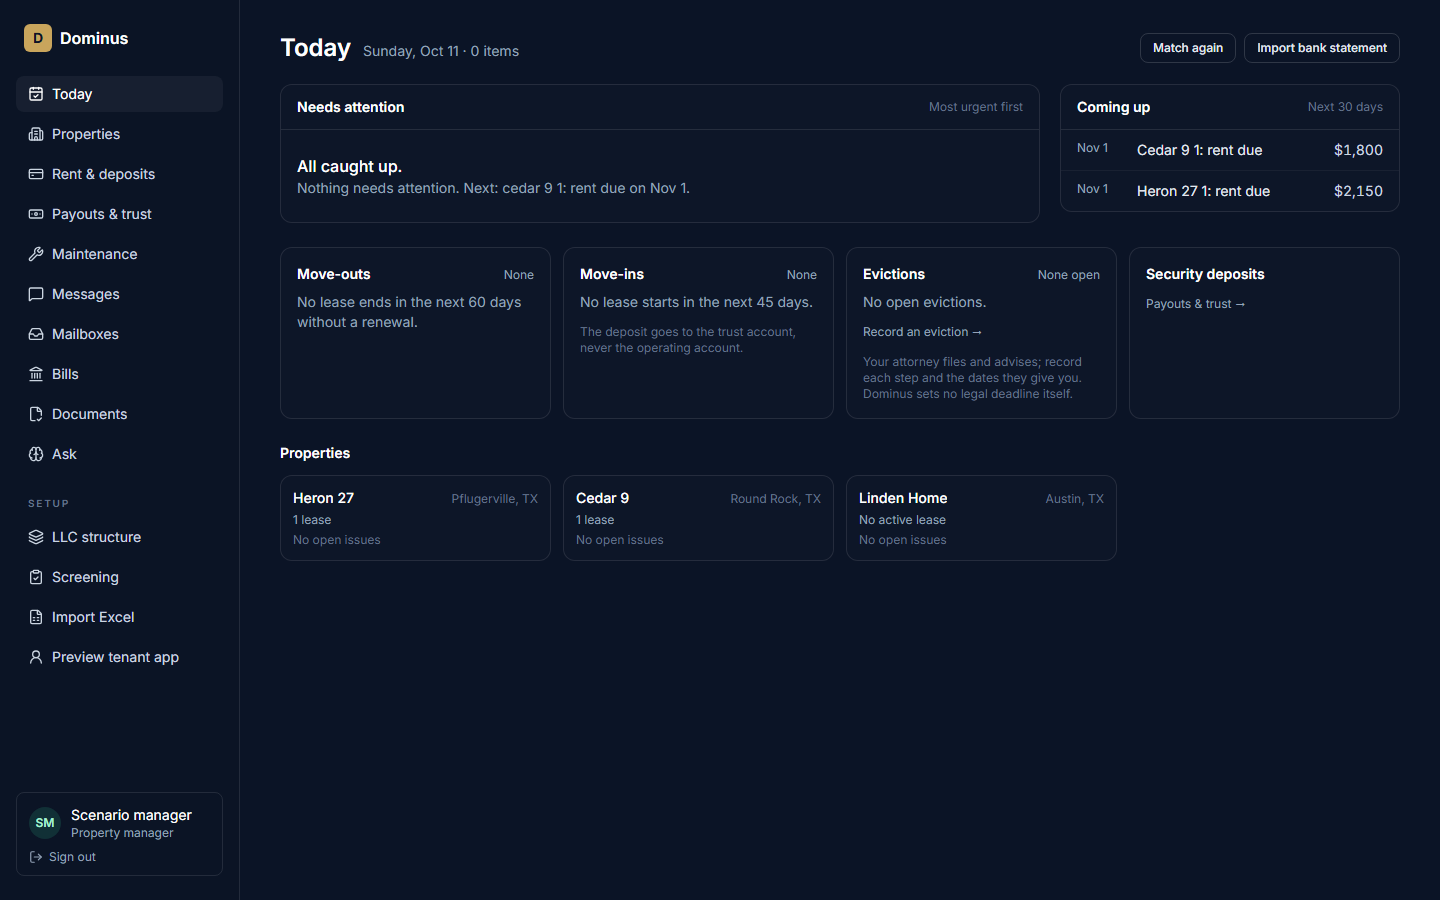Open the Linden Home property card

[981, 518]
